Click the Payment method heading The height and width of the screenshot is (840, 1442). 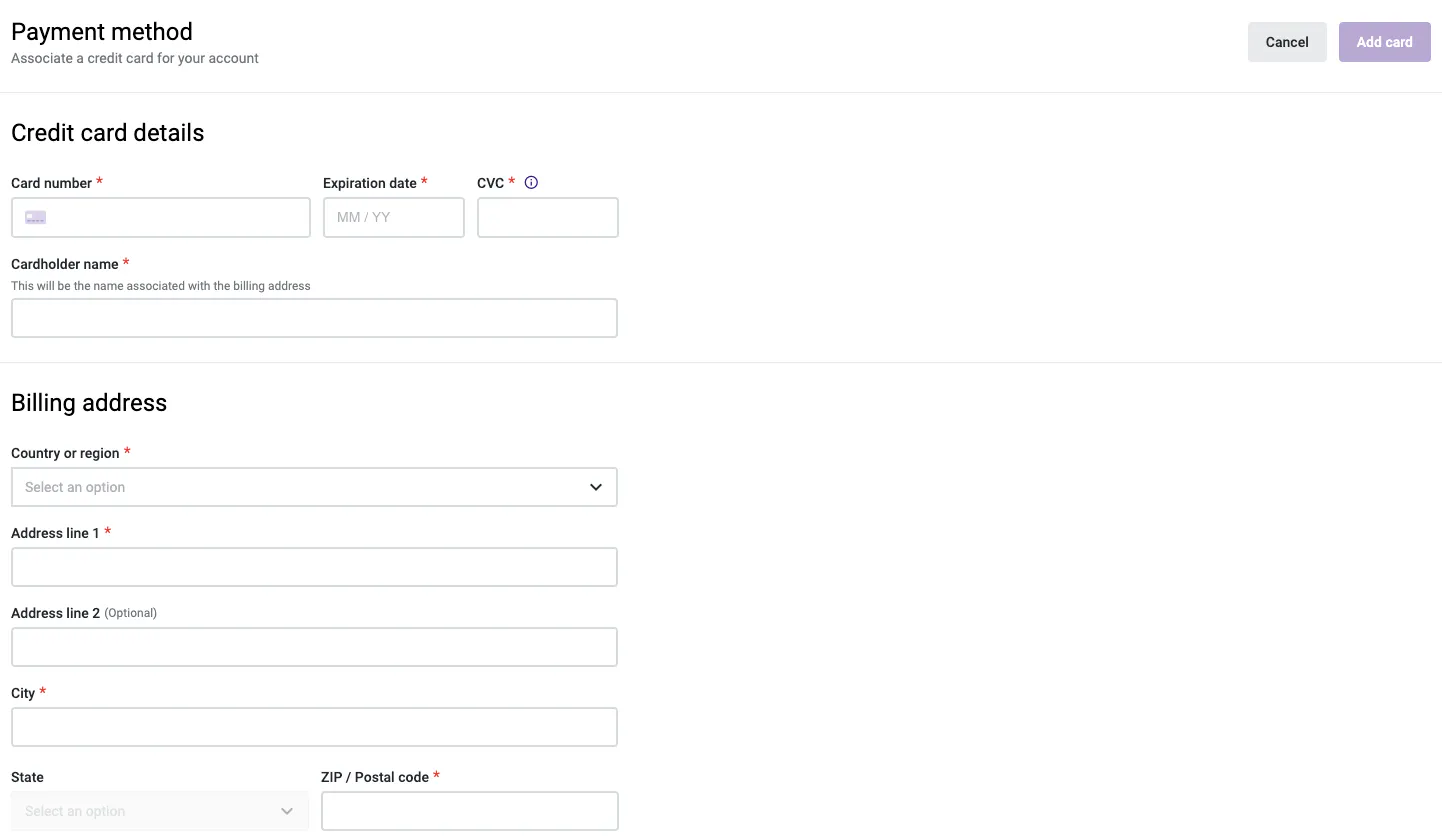click(102, 32)
